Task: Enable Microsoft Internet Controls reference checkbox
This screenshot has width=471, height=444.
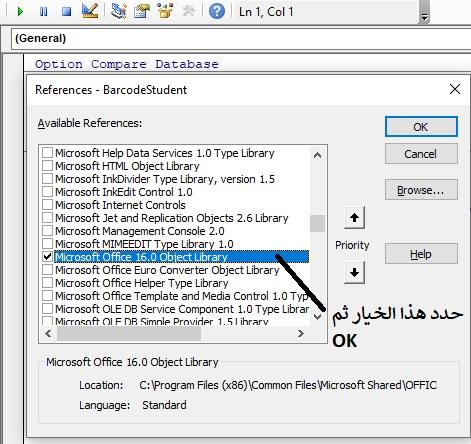Action: (47, 205)
